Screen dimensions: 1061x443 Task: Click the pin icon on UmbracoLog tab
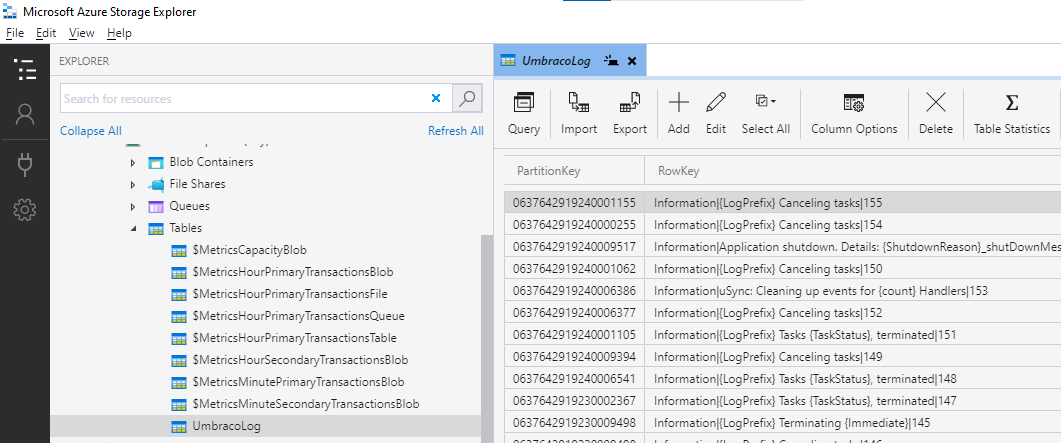point(610,61)
